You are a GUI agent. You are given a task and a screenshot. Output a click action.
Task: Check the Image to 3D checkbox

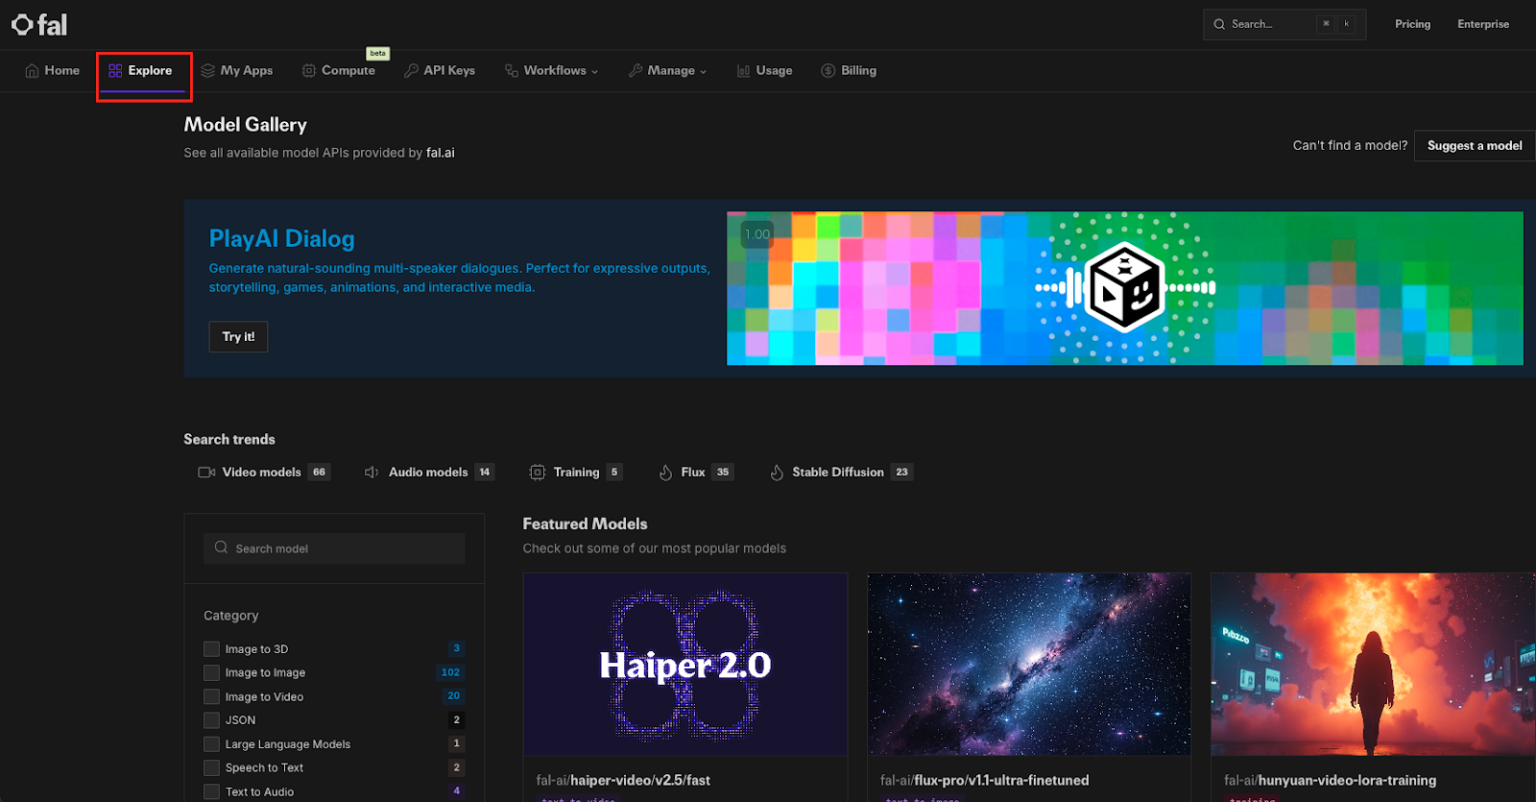[211, 649]
